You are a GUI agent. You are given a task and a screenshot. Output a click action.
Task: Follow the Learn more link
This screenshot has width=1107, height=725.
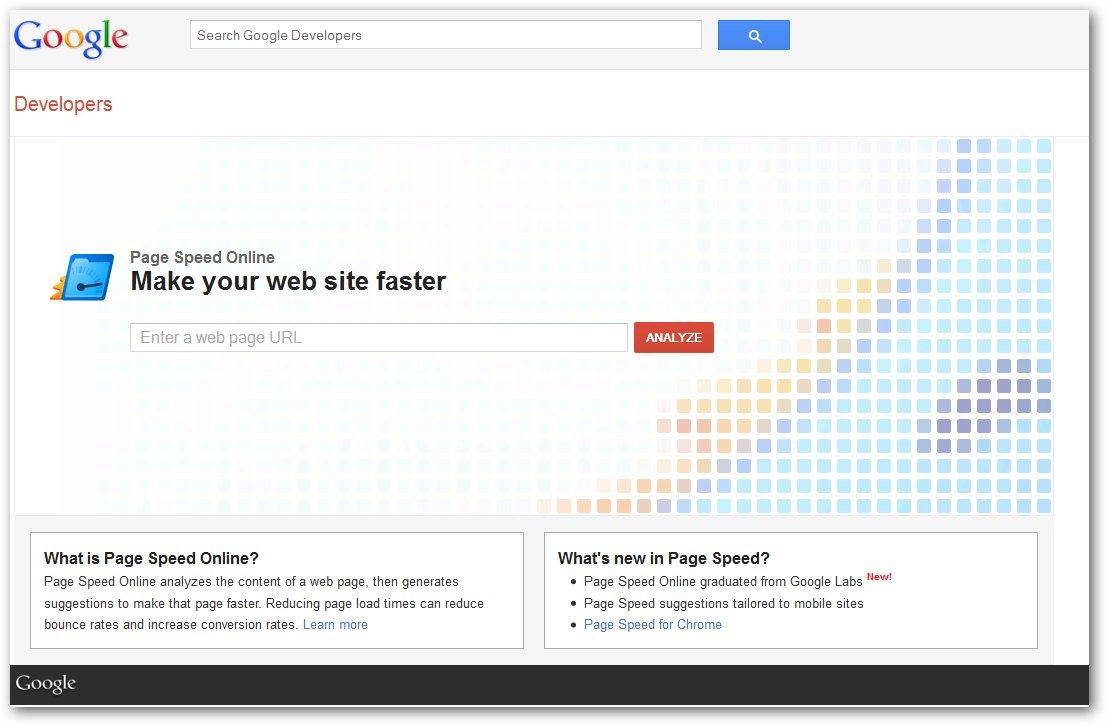[x=335, y=624]
